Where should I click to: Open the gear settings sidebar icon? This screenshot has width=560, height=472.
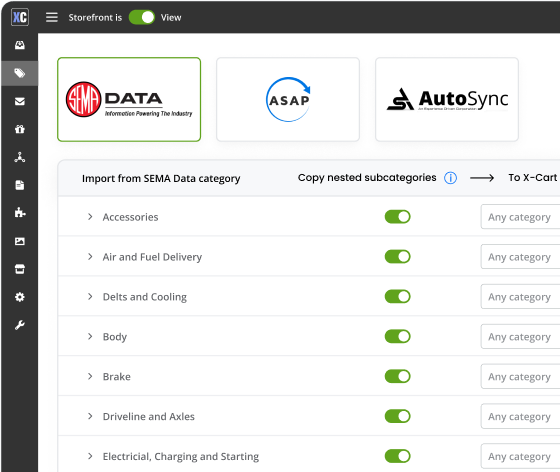(x=20, y=297)
